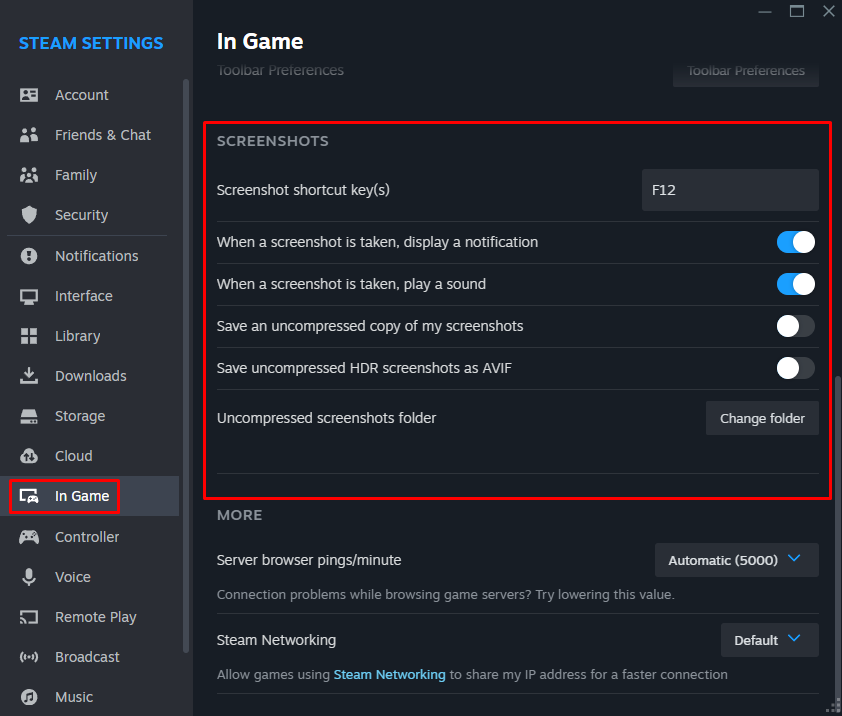Go to Voice settings label
Image resolution: width=842 pixels, height=716 pixels.
72,577
